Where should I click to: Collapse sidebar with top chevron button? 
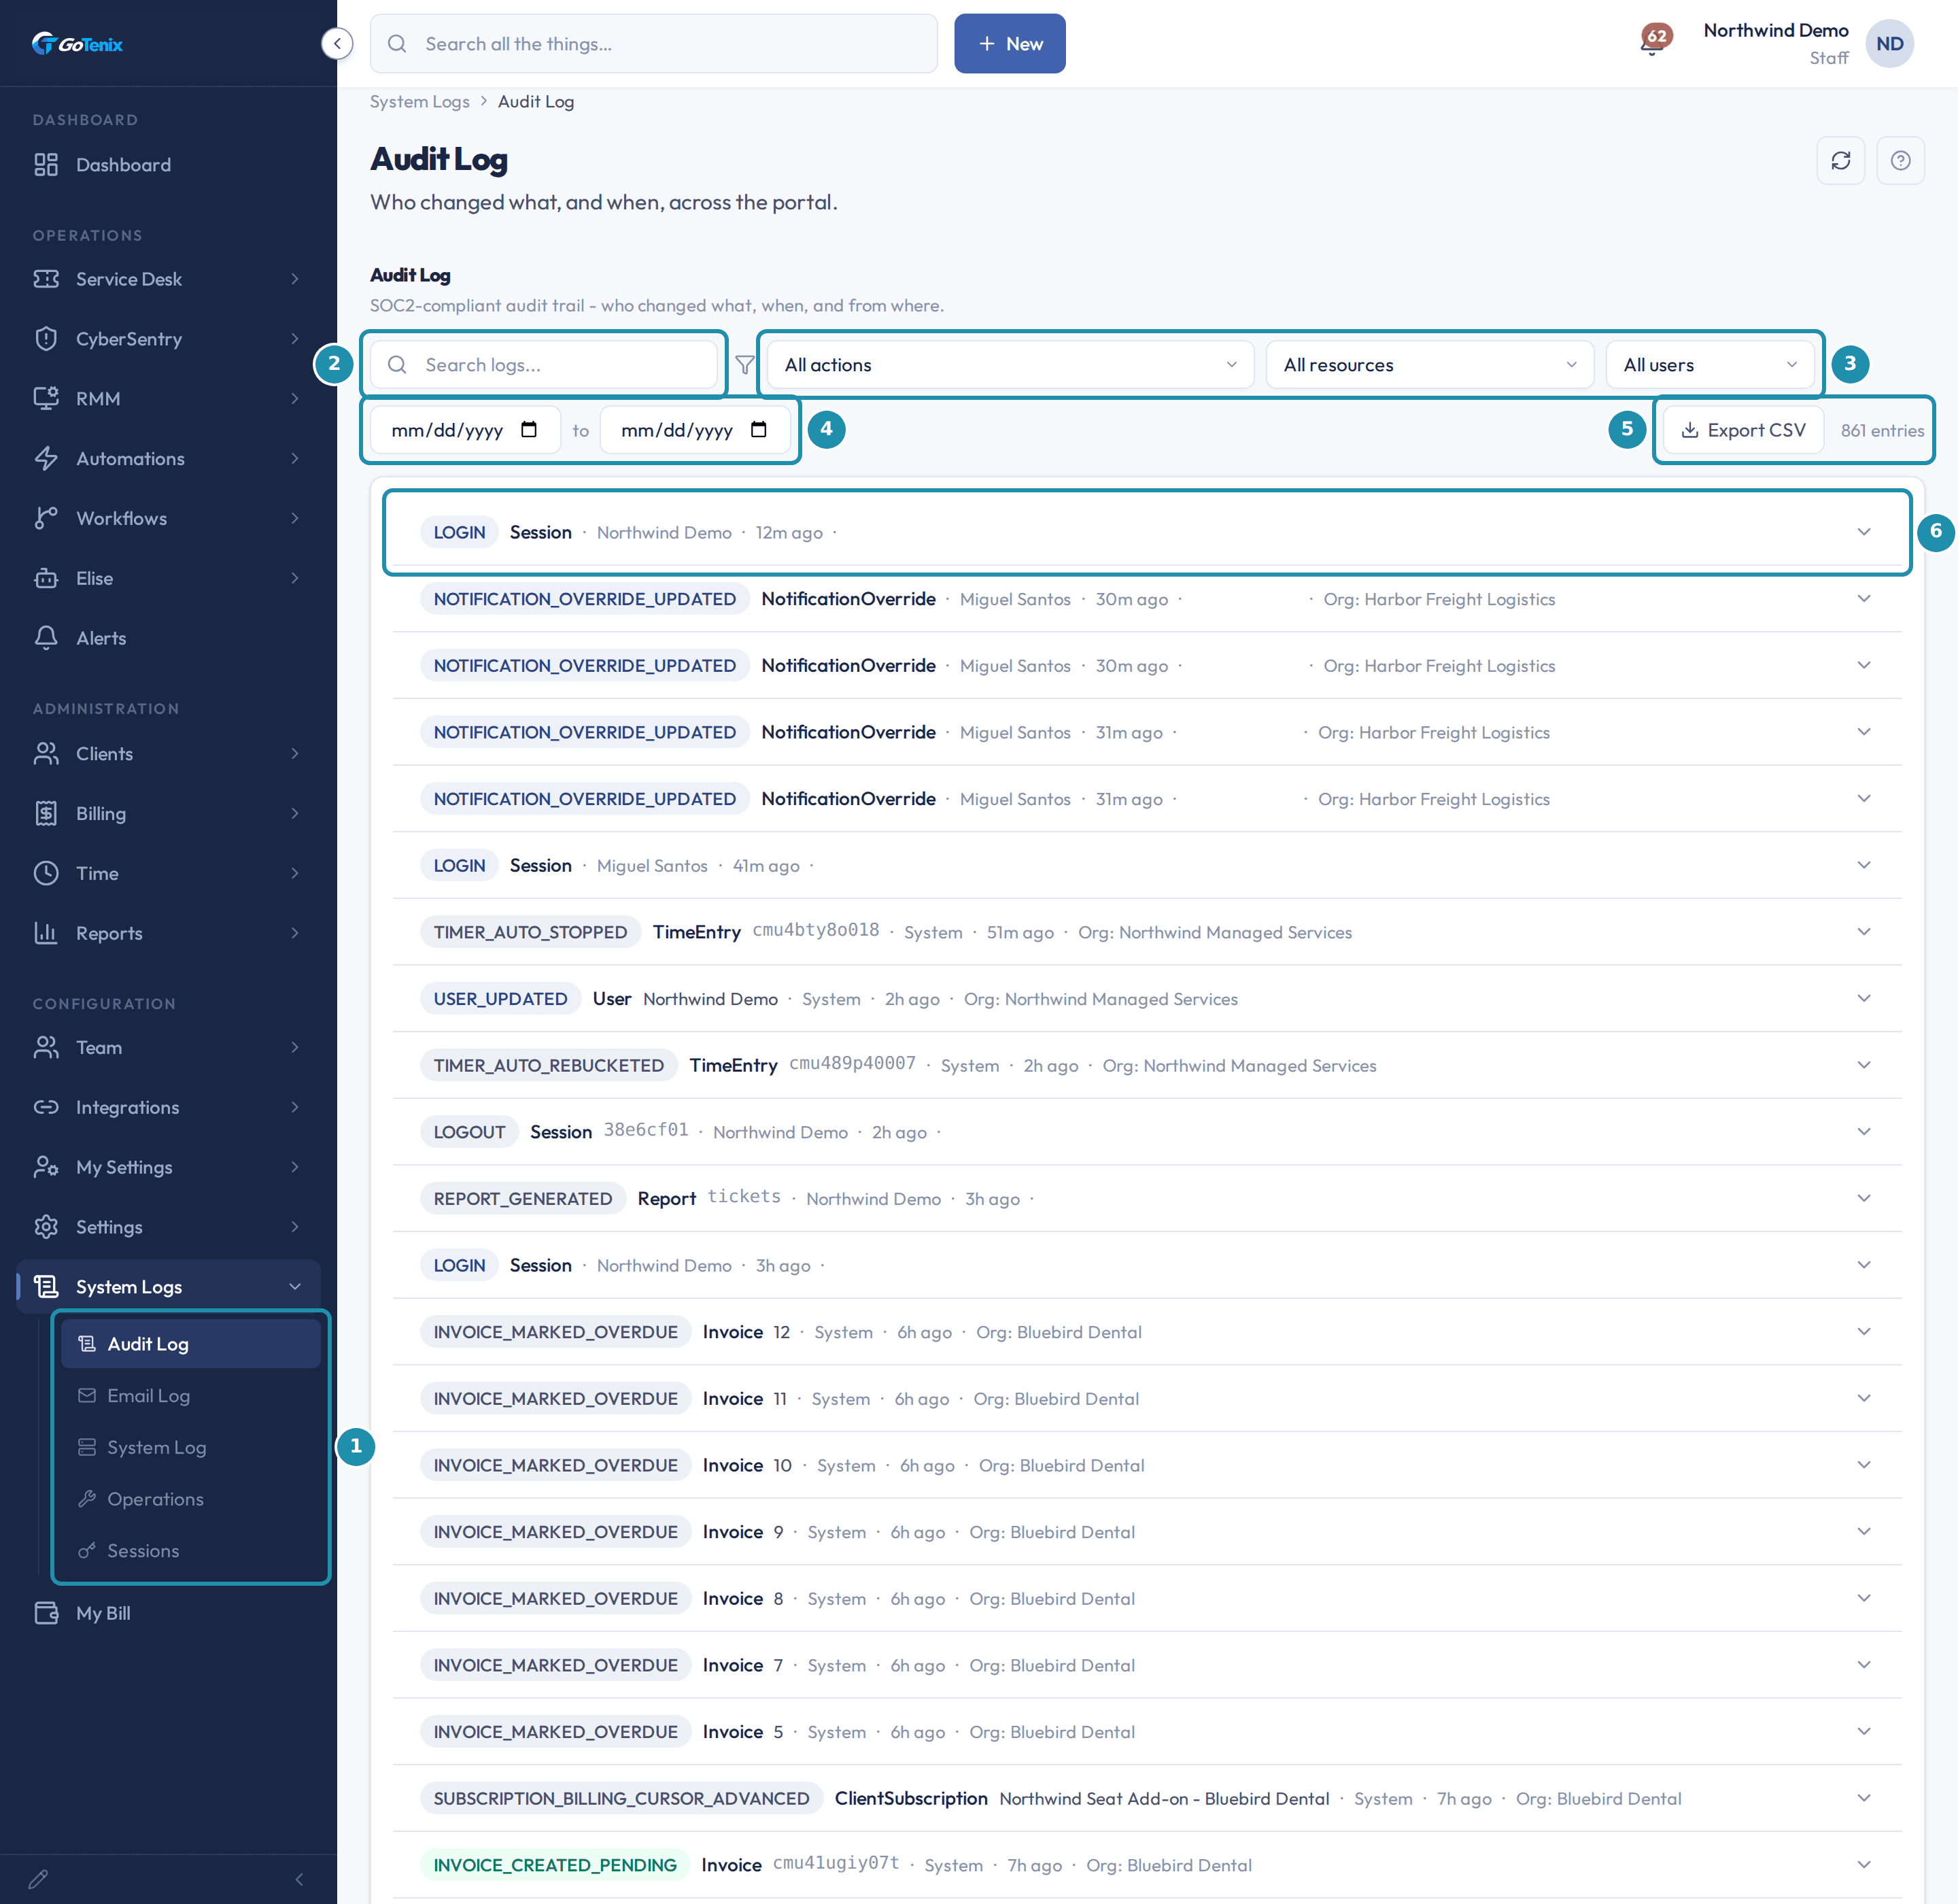(x=337, y=43)
